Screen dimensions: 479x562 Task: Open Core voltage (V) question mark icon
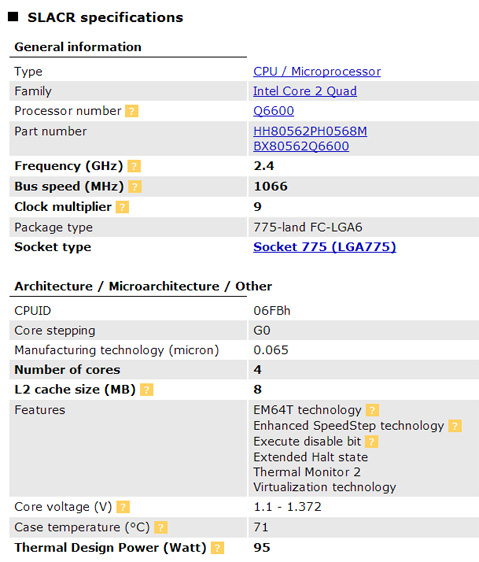[123, 507]
